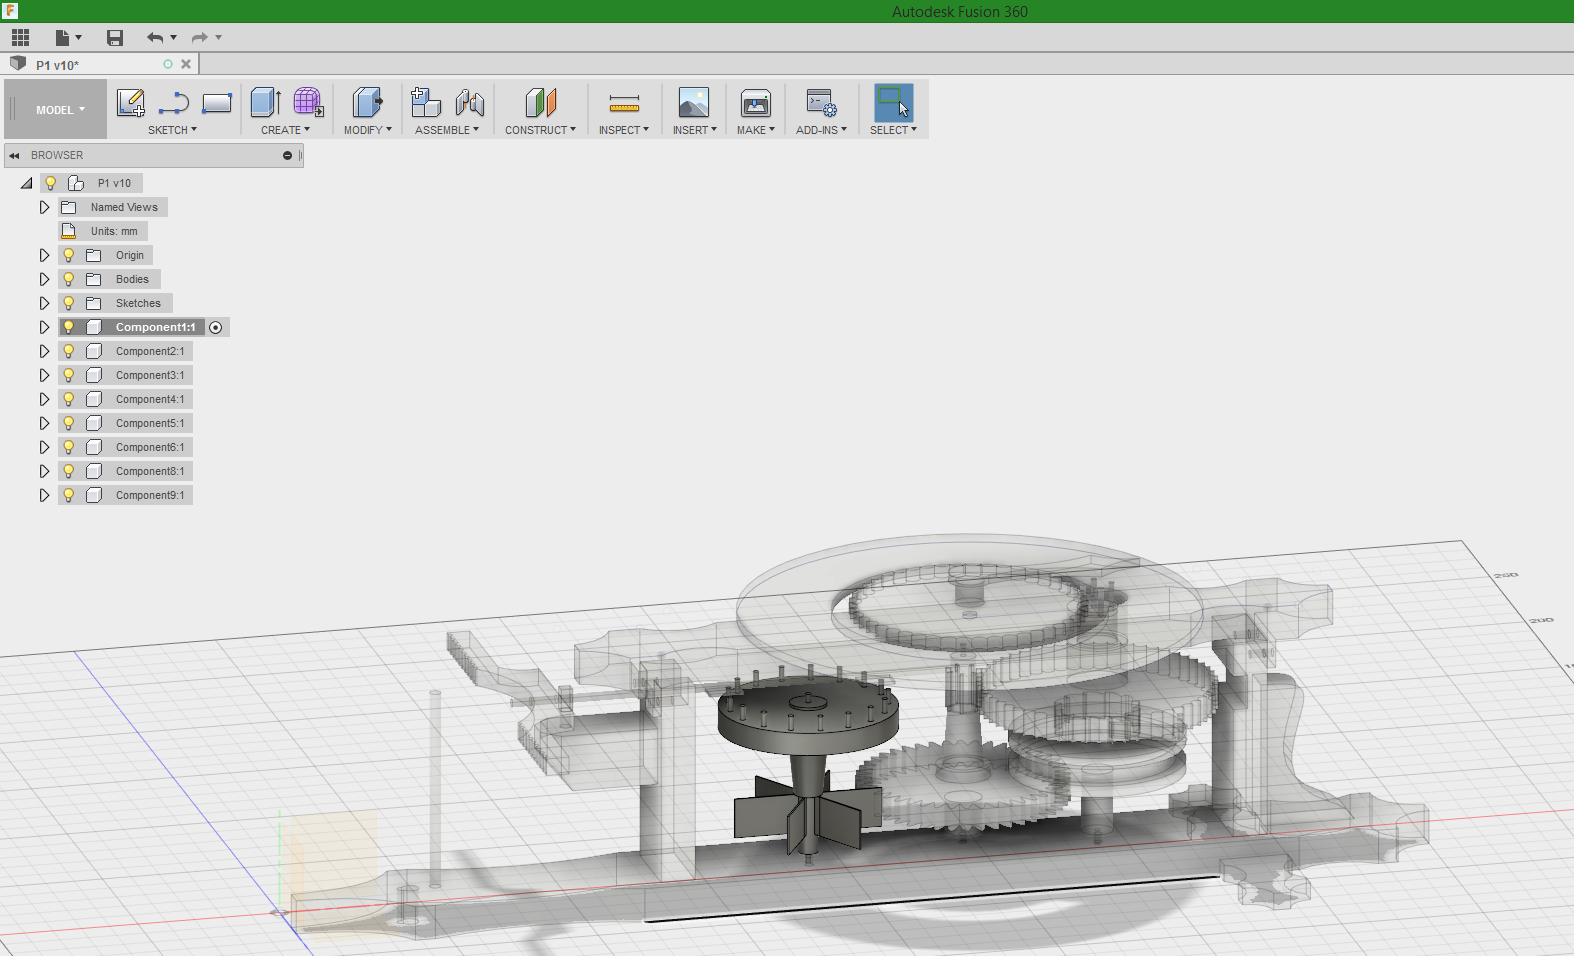Click the New Component icon
The height and width of the screenshot is (956, 1574).
[x=426, y=102]
